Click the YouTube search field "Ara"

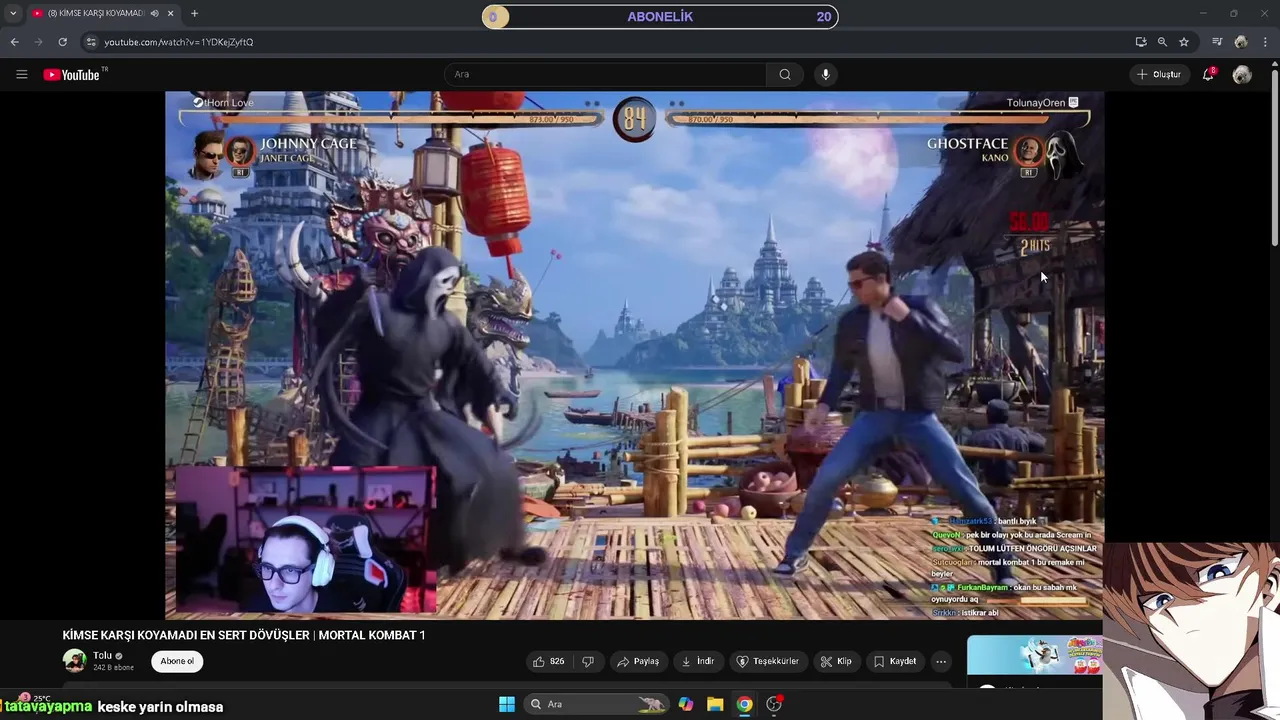(605, 74)
